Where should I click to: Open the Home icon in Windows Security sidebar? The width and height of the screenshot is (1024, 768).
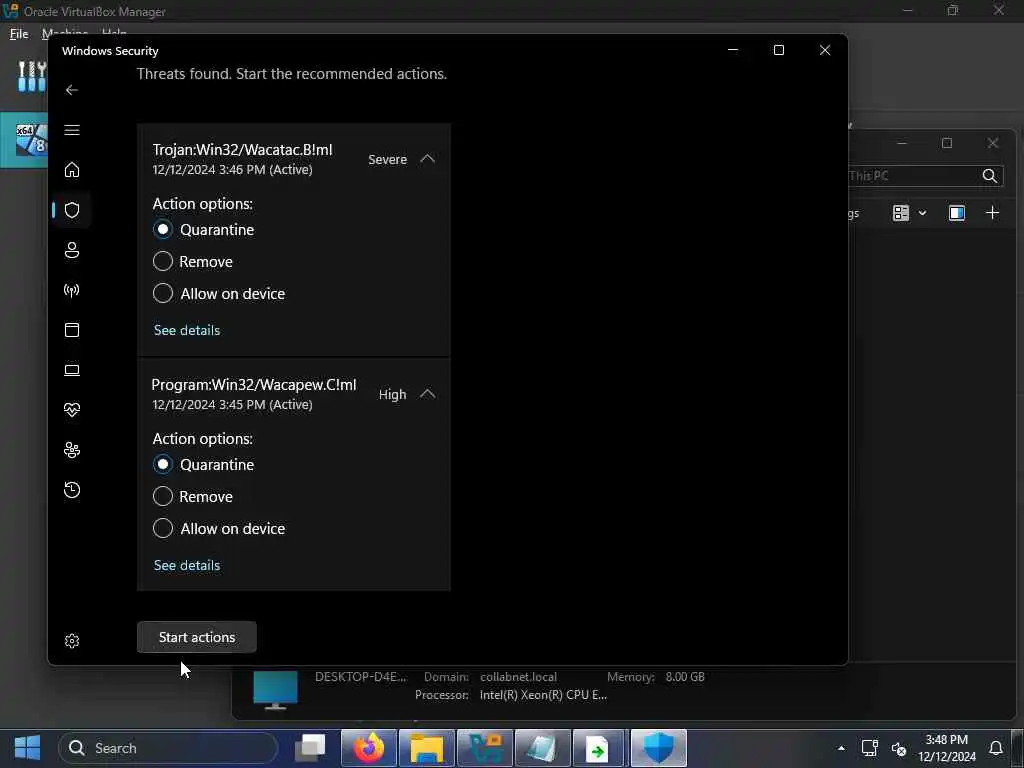72,170
